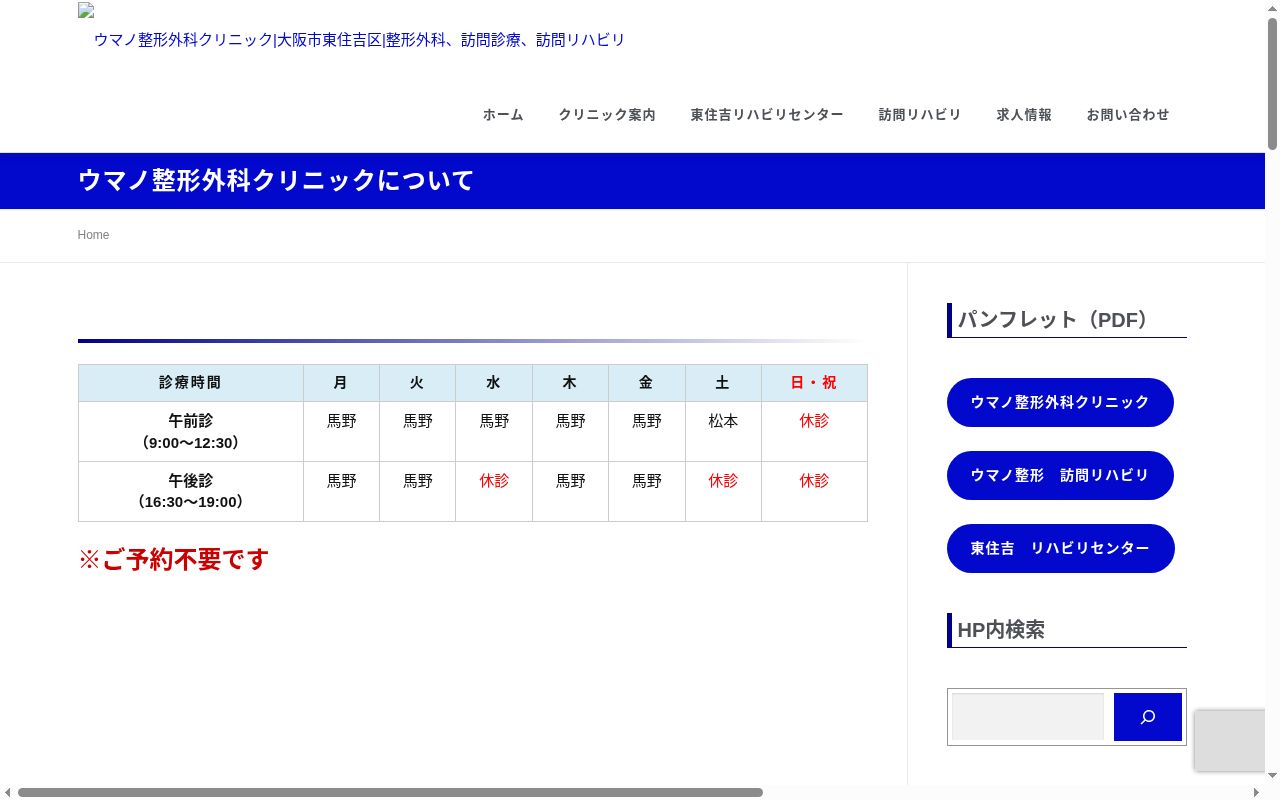This screenshot has height=800, width=1280.
Task: Click the broken logo image icon
Action: [x=86, y=11]
